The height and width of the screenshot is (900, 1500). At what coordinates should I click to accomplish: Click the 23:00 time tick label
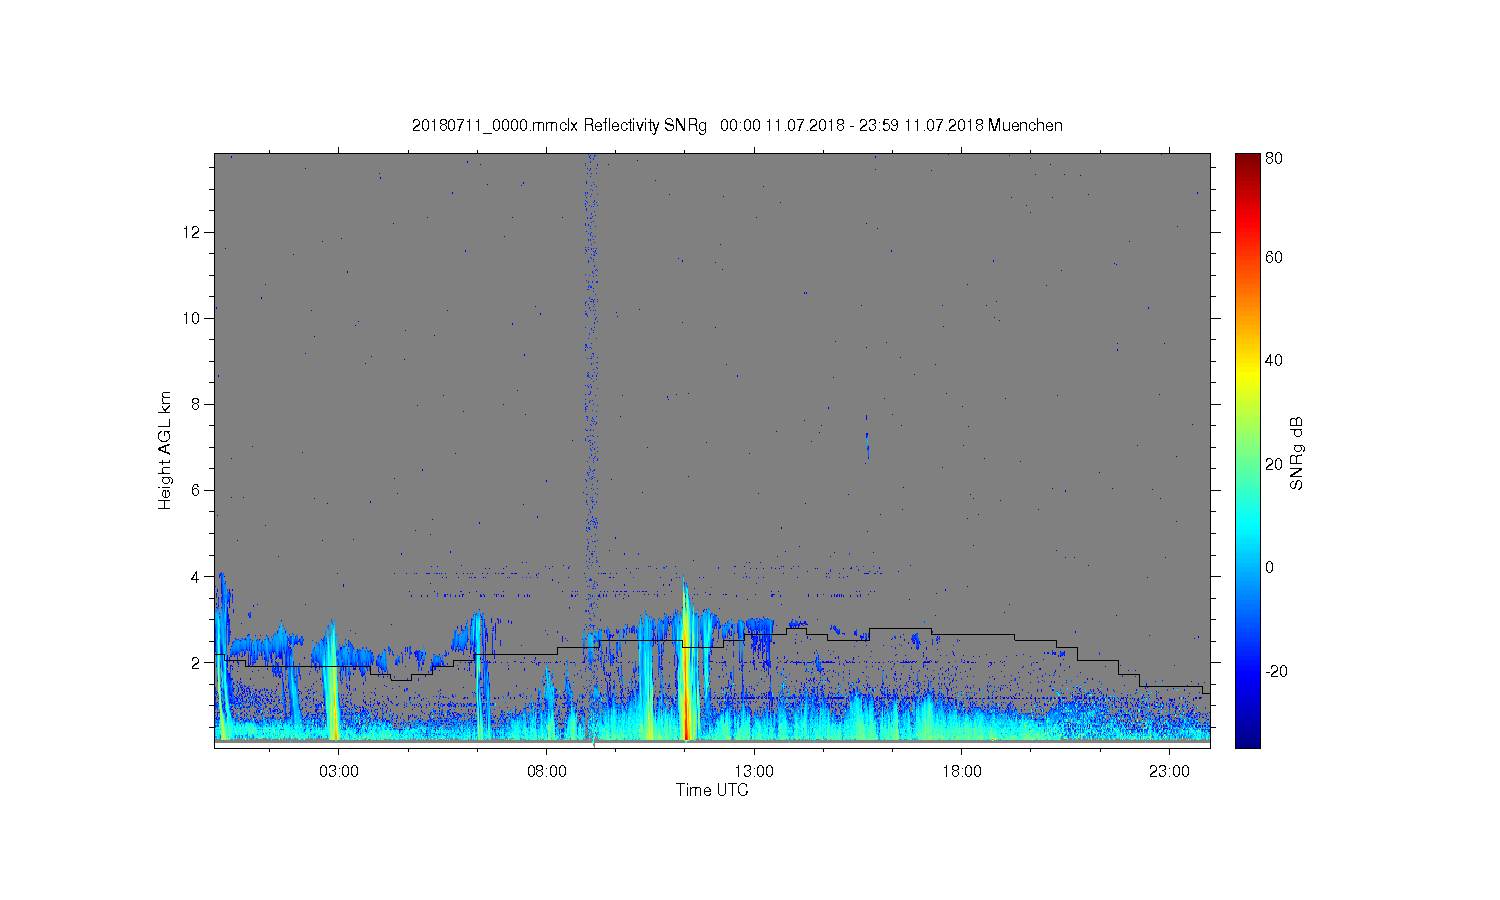(1169, 772)
